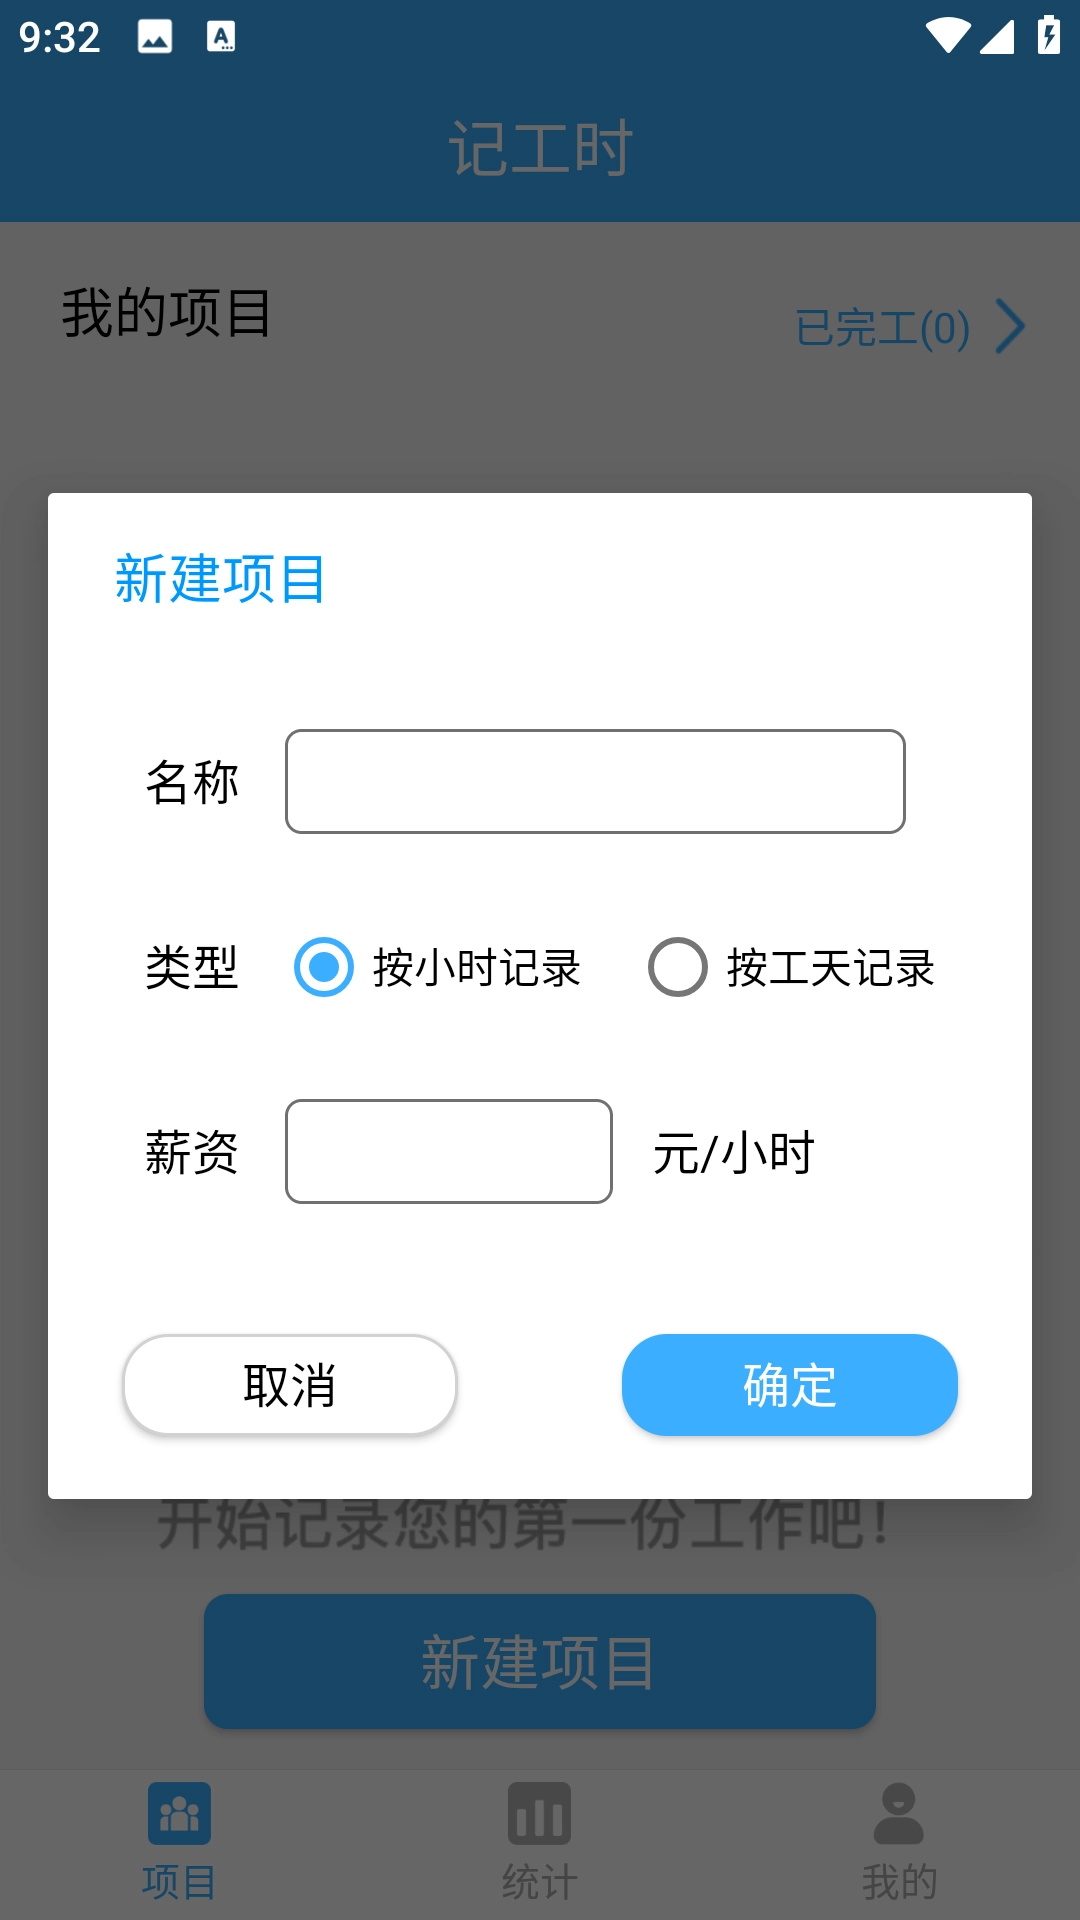Screen dimensions: 1080x1920
Task: Select the 按小时记录 radio button
Action: pyautogui.click(x=323, y=967)
